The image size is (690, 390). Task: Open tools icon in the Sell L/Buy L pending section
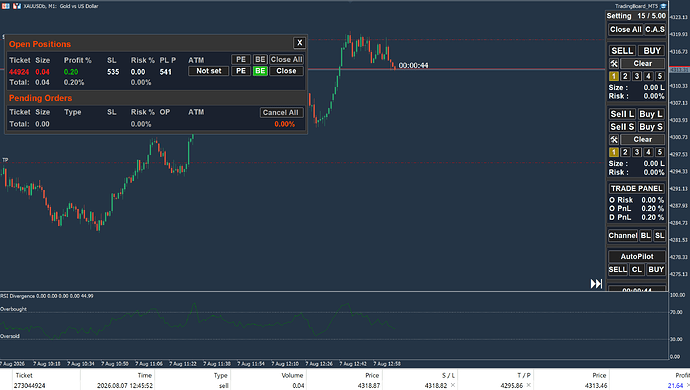point(614,140)
